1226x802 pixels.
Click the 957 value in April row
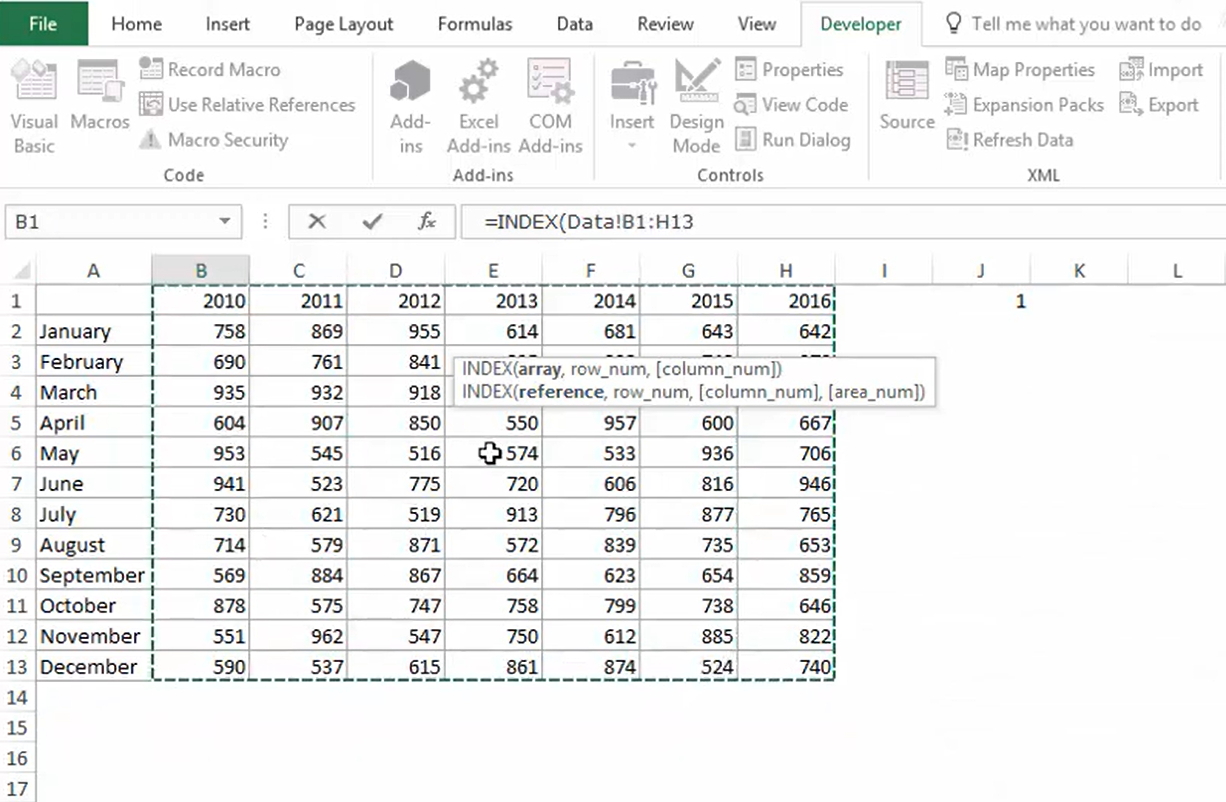591,423
